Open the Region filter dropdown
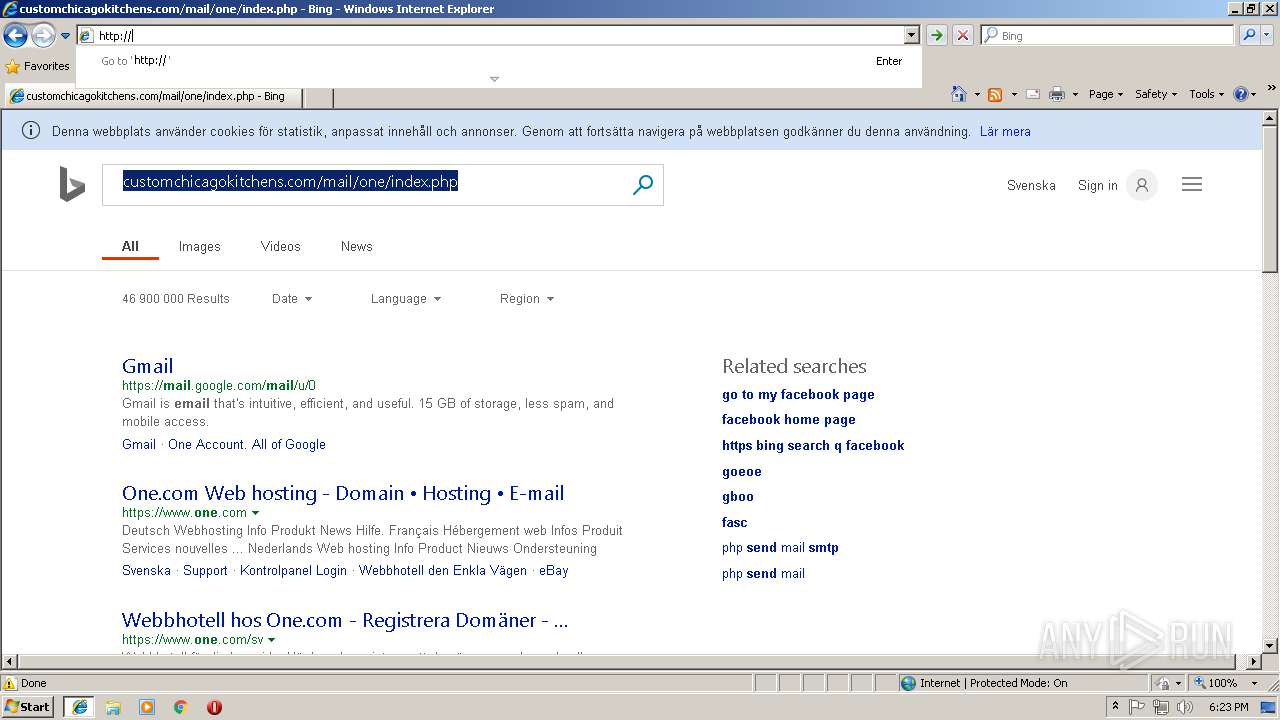The width and height of the screenshot is (1280, 720). (x=527, y=298)
